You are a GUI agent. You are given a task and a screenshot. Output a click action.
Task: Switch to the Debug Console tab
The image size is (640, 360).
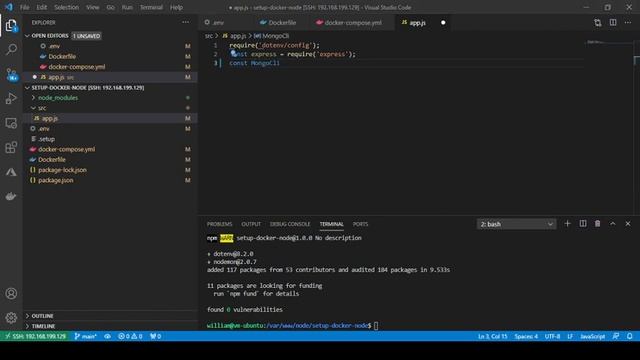click(290, 224)
